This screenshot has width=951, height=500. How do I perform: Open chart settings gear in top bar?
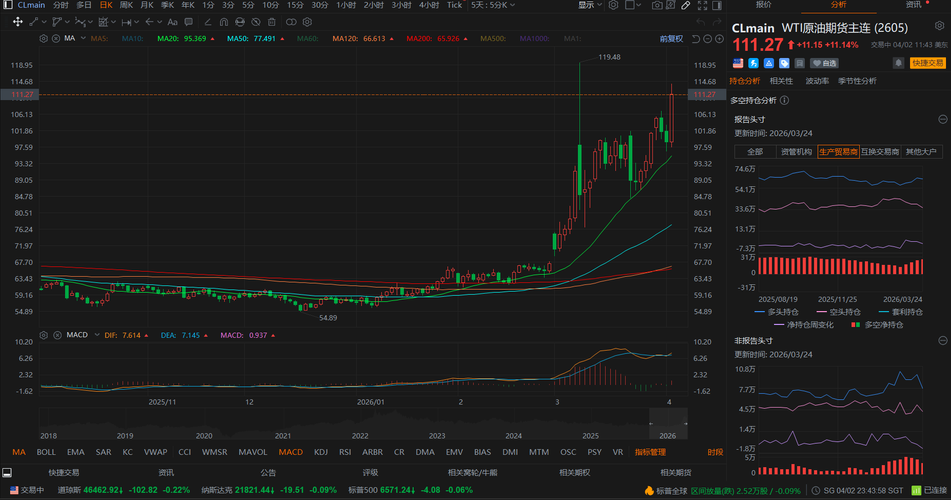(x=614, y=5)
